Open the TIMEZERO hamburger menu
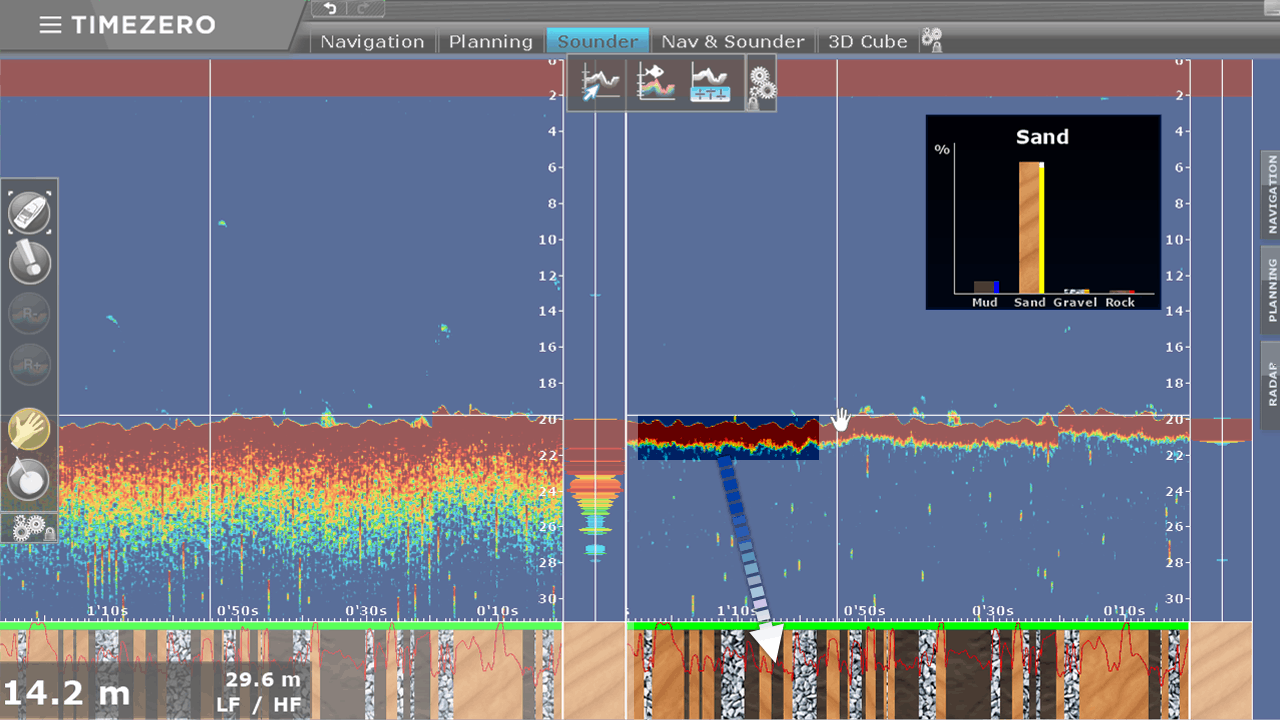The height and width of the screenshot is (720, 1280). [x=50, y=25]
